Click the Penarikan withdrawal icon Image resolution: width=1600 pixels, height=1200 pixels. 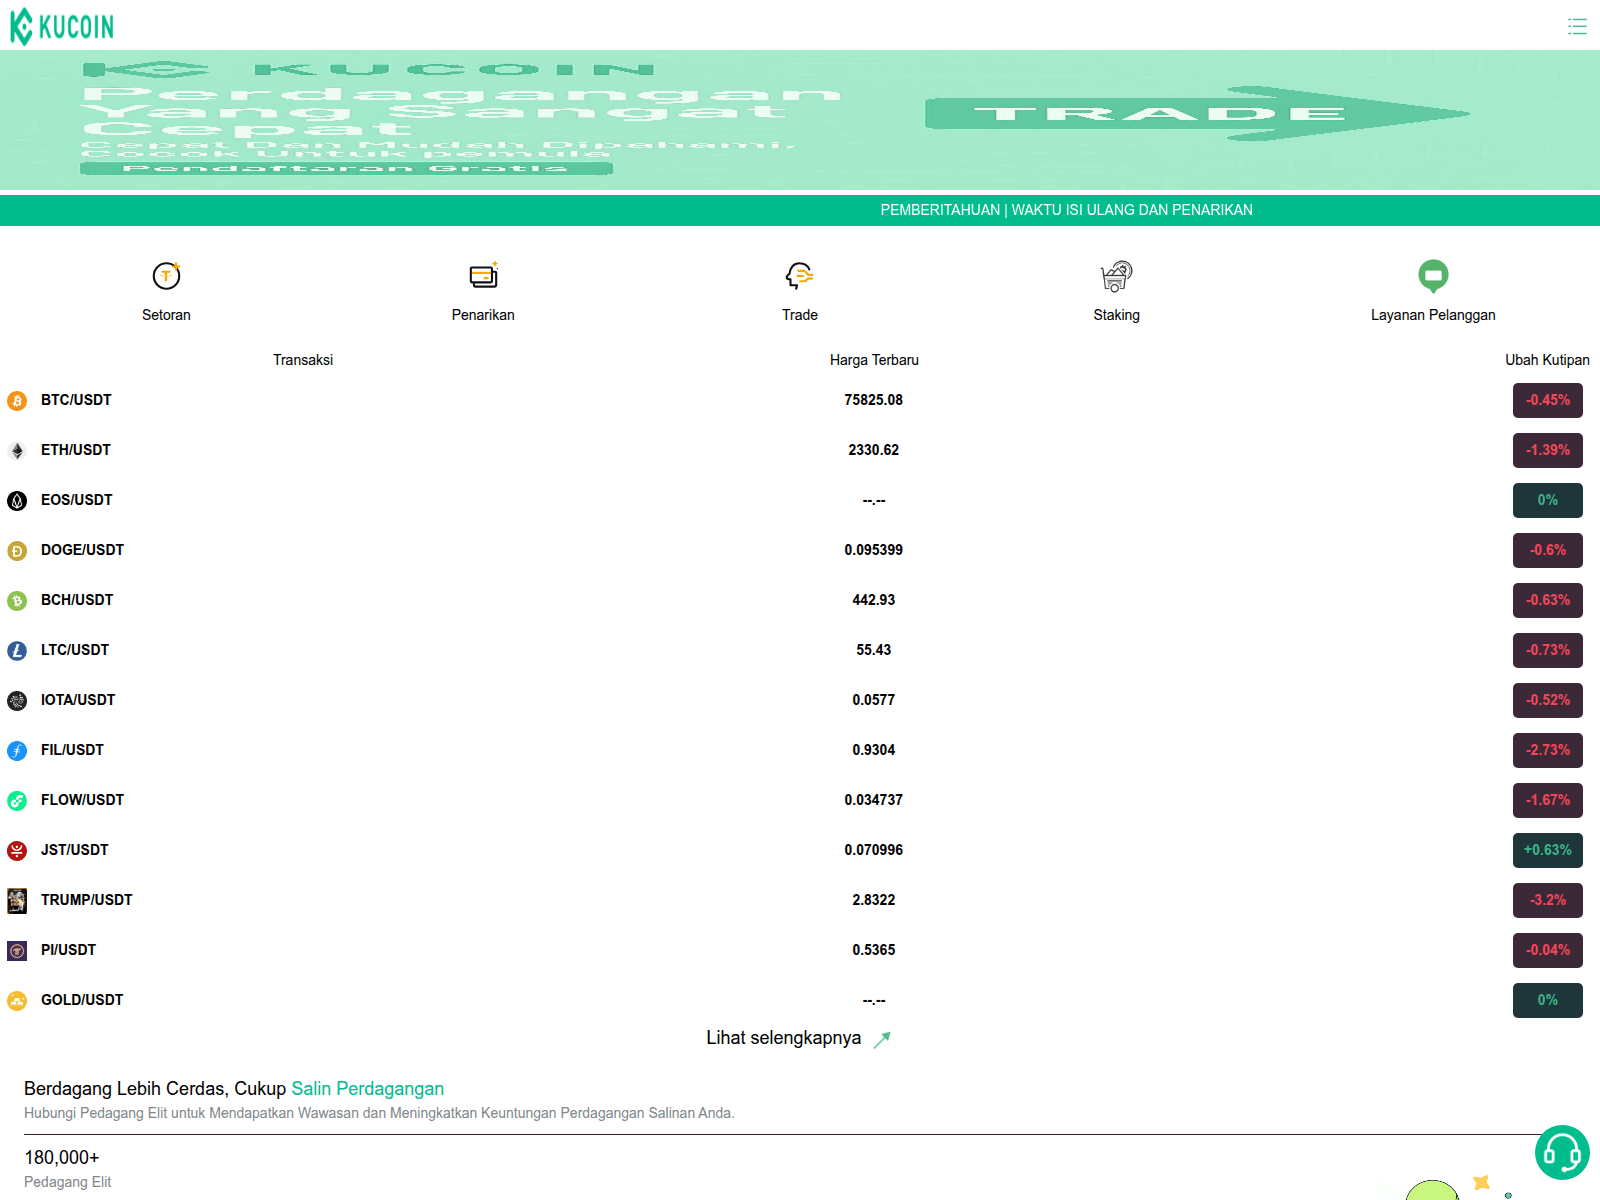(x=483, y=275)
